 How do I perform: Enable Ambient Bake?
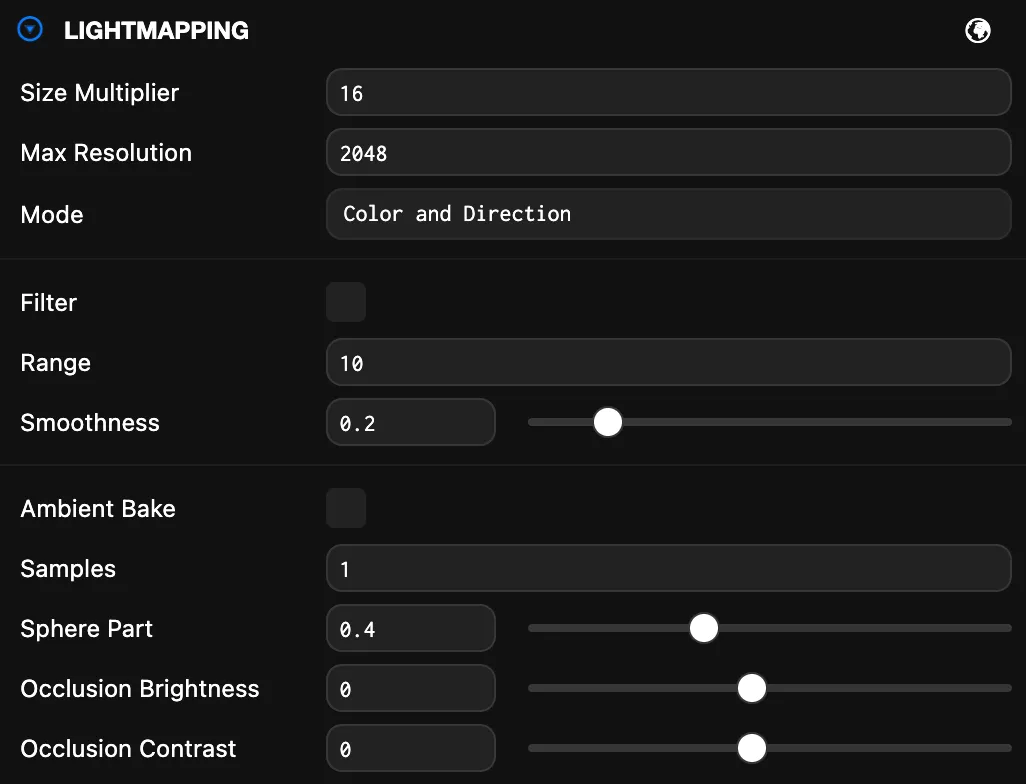[345, 508]
